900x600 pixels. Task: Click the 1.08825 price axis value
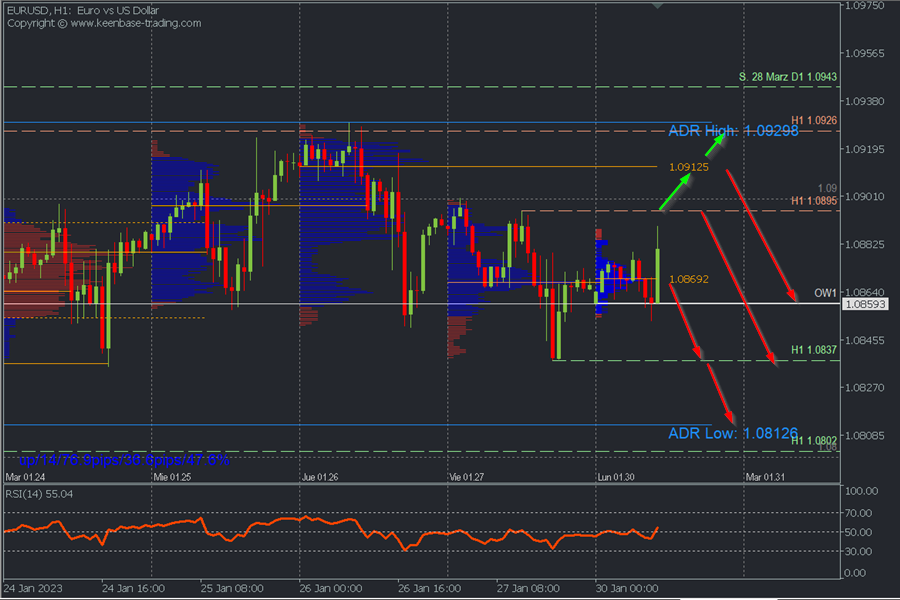(864, 245)
